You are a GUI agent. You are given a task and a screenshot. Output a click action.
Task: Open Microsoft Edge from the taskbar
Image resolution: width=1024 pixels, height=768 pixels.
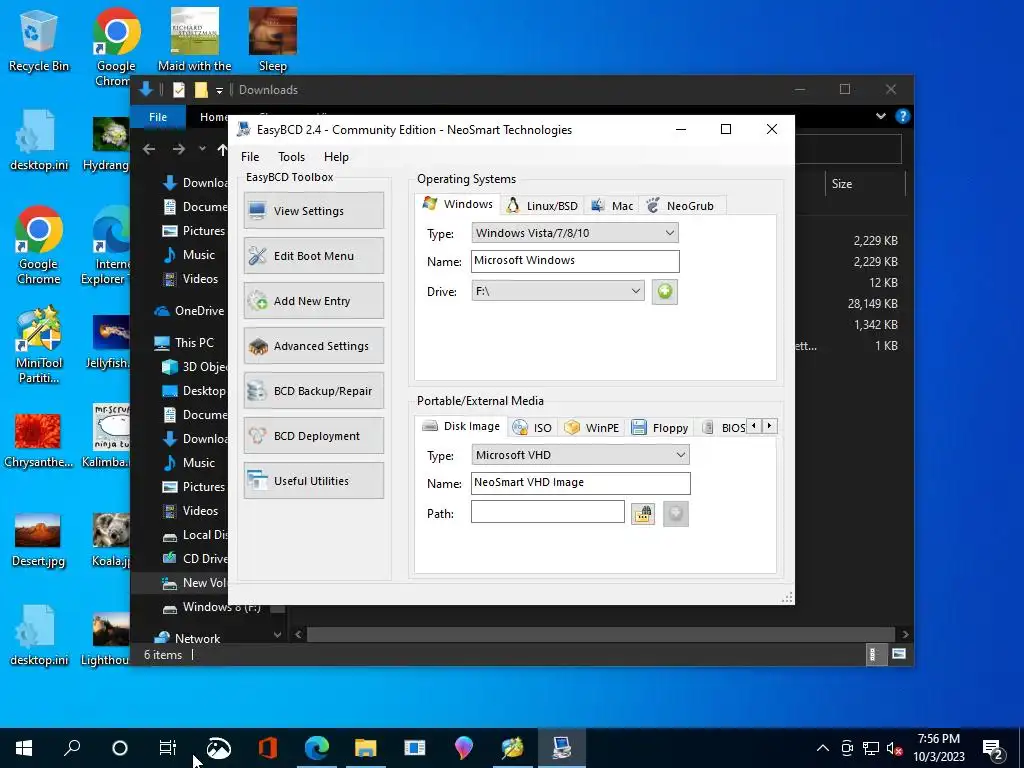tap(317, 748)
